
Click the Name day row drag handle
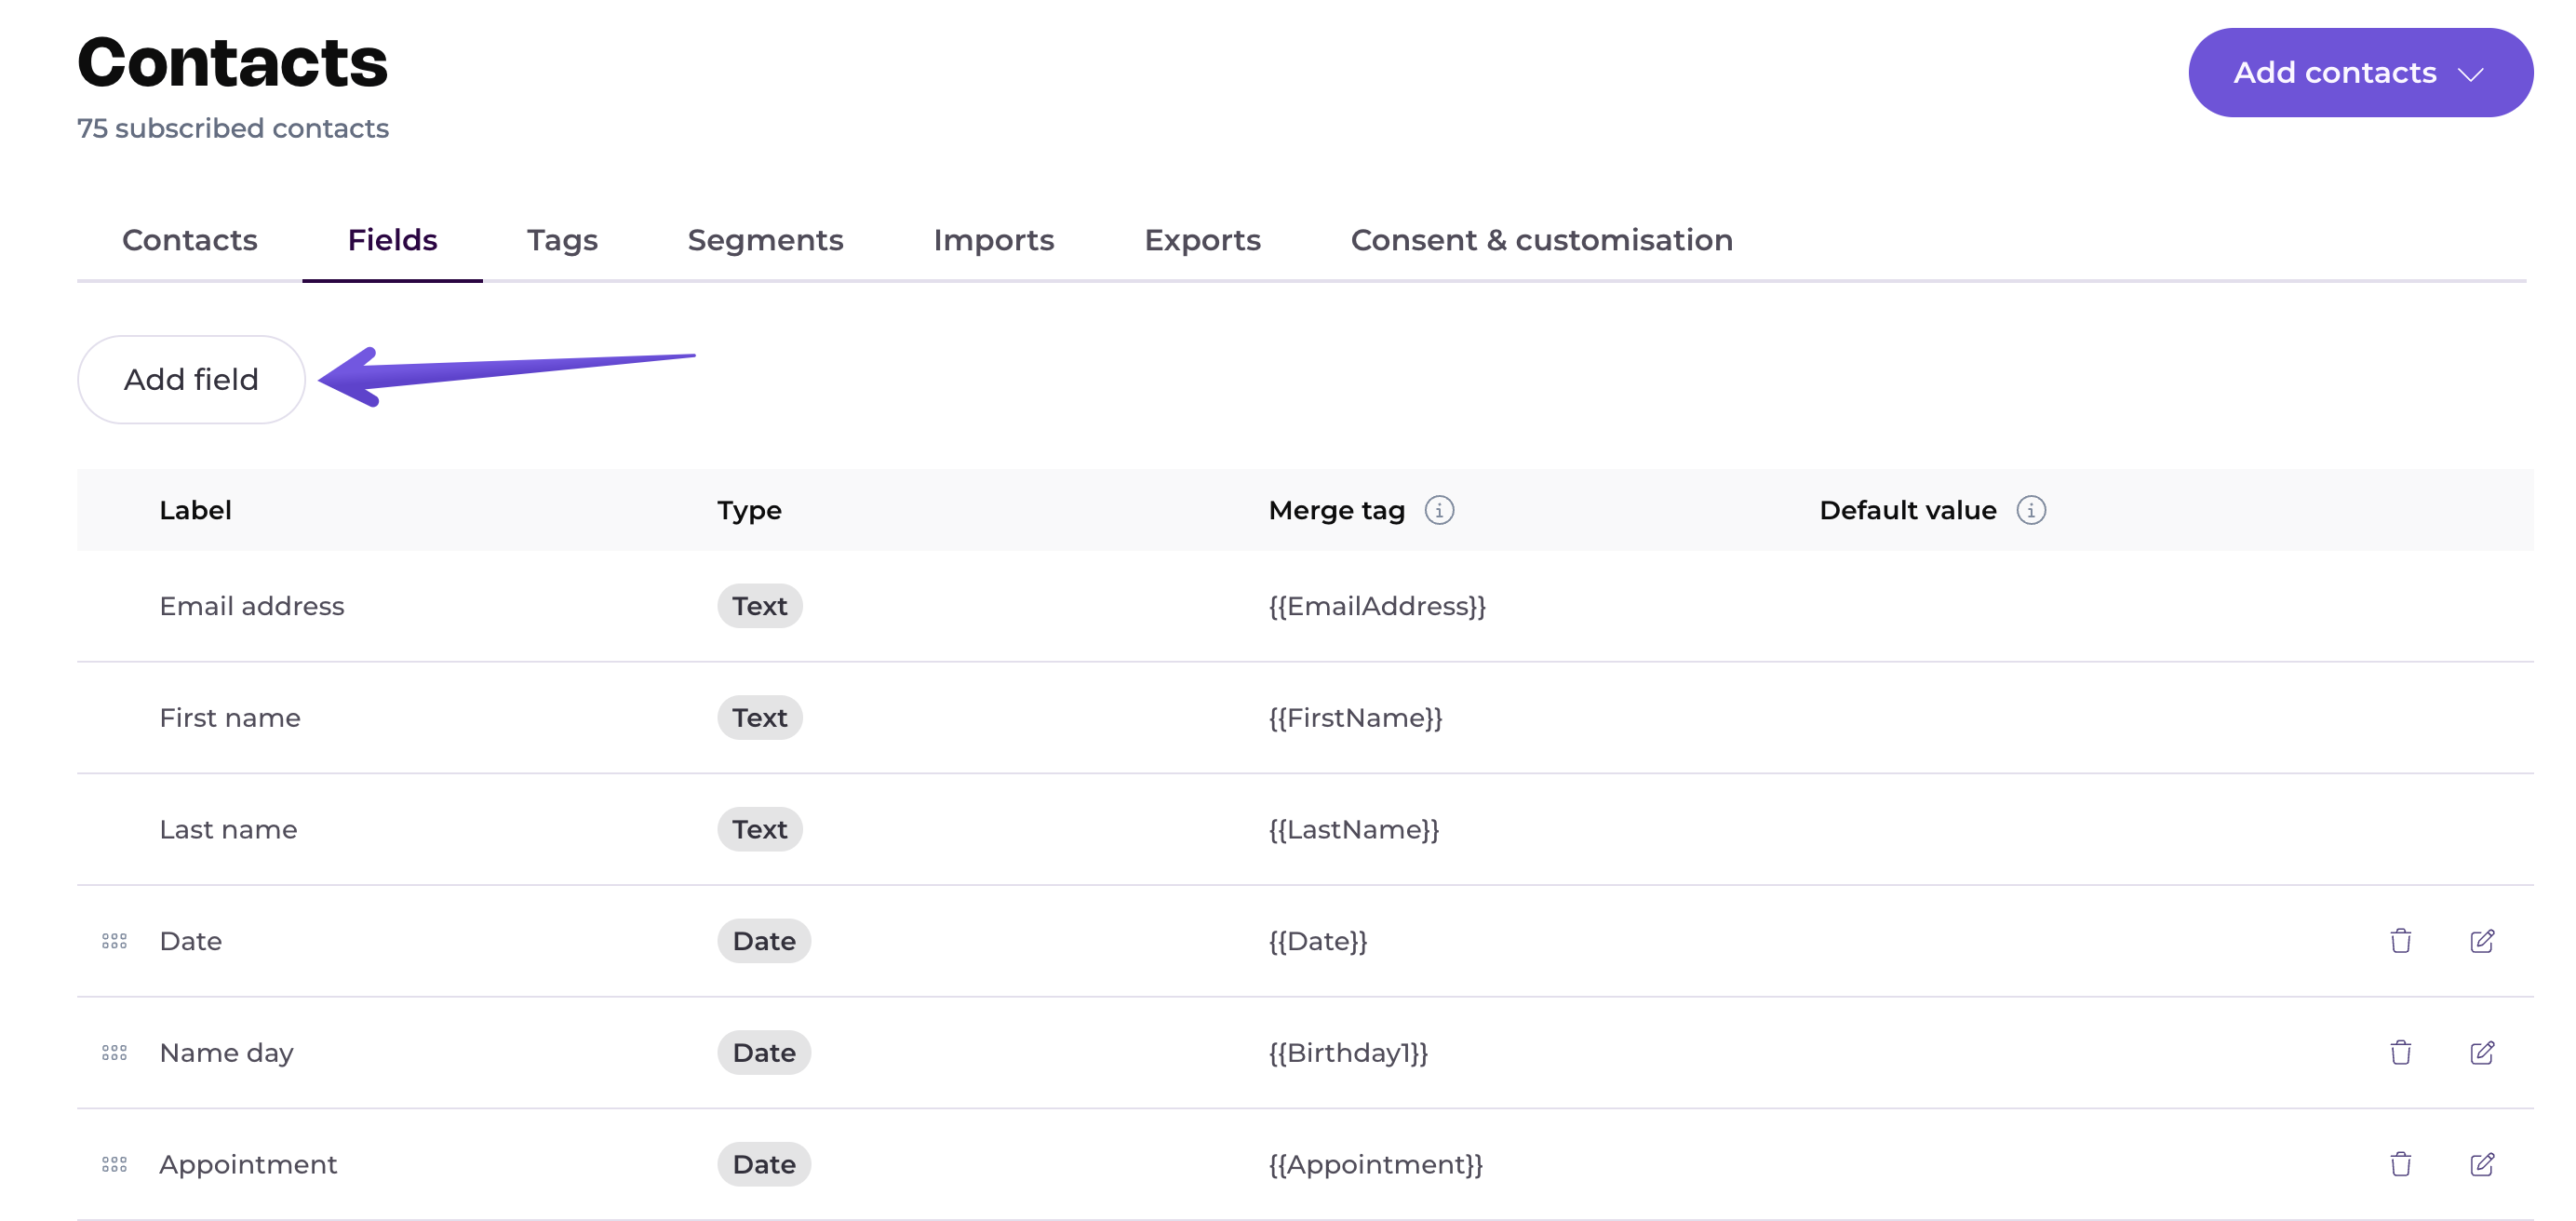(x=114, y=1052)
